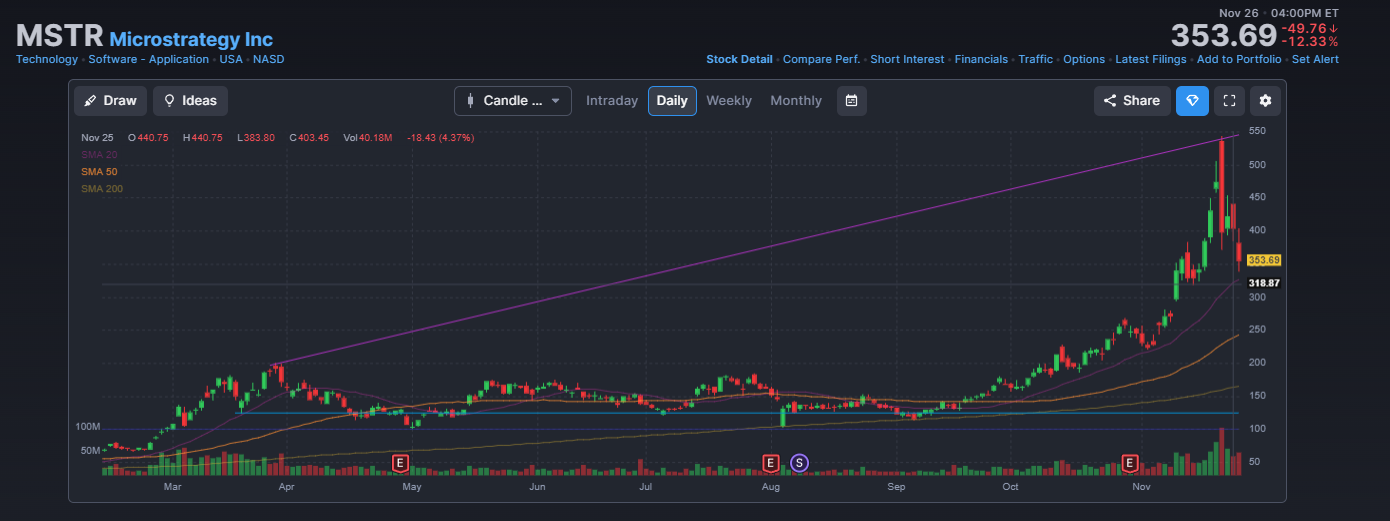Share the chart
Screen dimensions: 1390x521
click(1132, 101)
